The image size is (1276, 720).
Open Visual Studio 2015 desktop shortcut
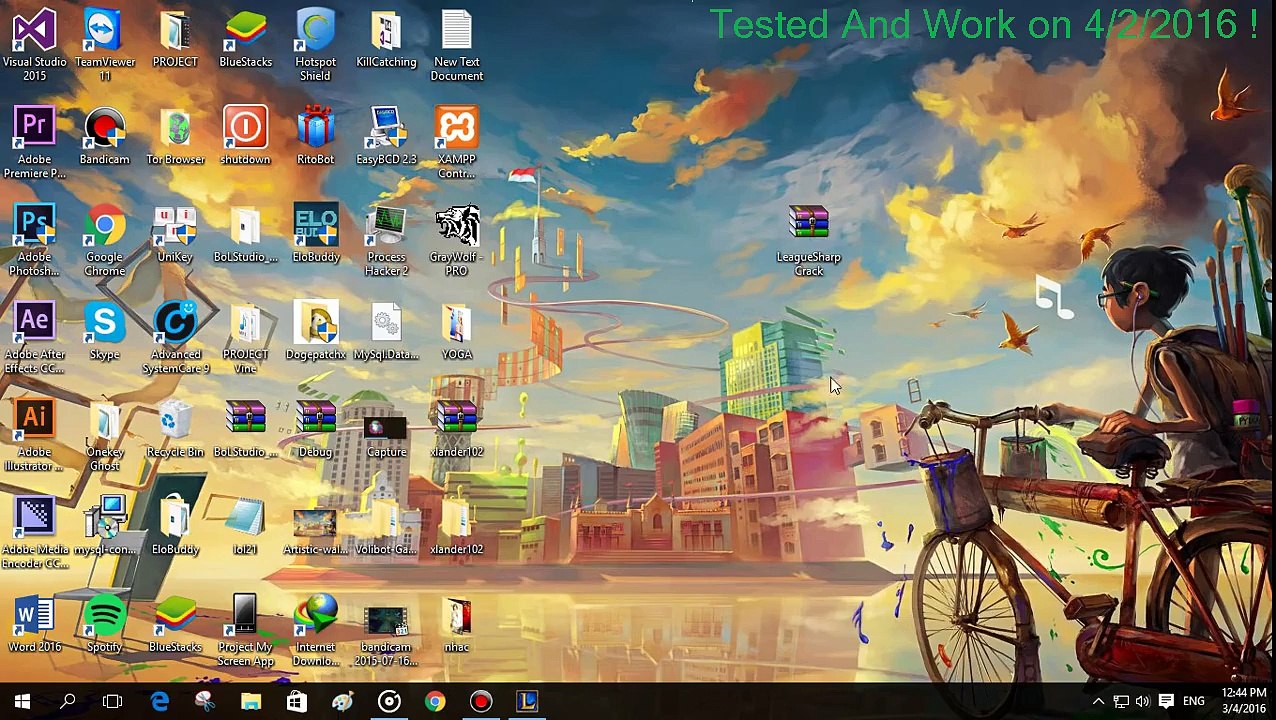click(x=34, y=45)
